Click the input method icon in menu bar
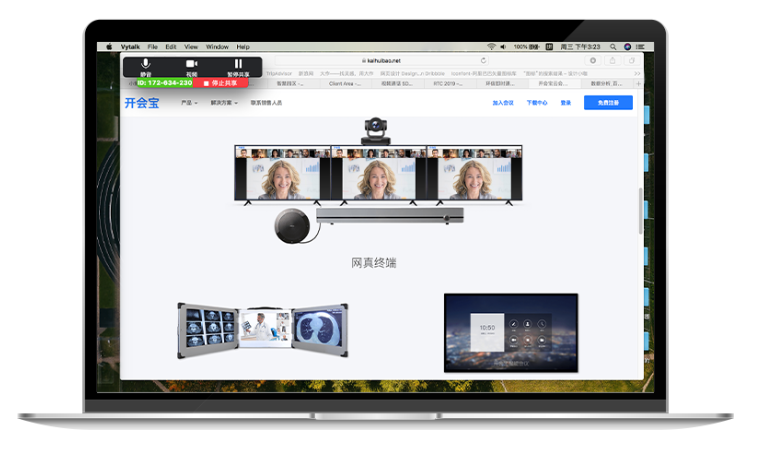 point(549,47)
